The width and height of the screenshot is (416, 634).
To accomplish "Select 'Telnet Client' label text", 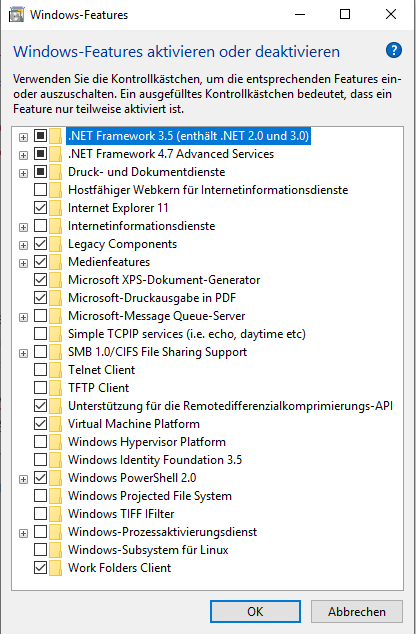I will 101,370.
